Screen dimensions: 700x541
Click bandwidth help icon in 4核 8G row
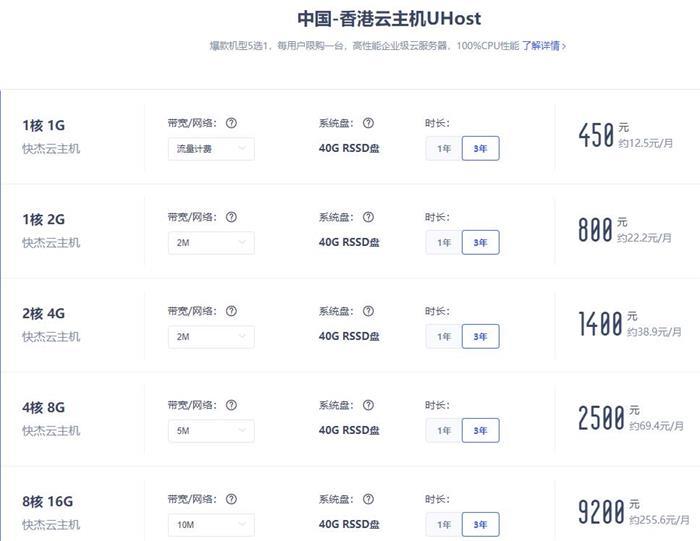point(231,405)
